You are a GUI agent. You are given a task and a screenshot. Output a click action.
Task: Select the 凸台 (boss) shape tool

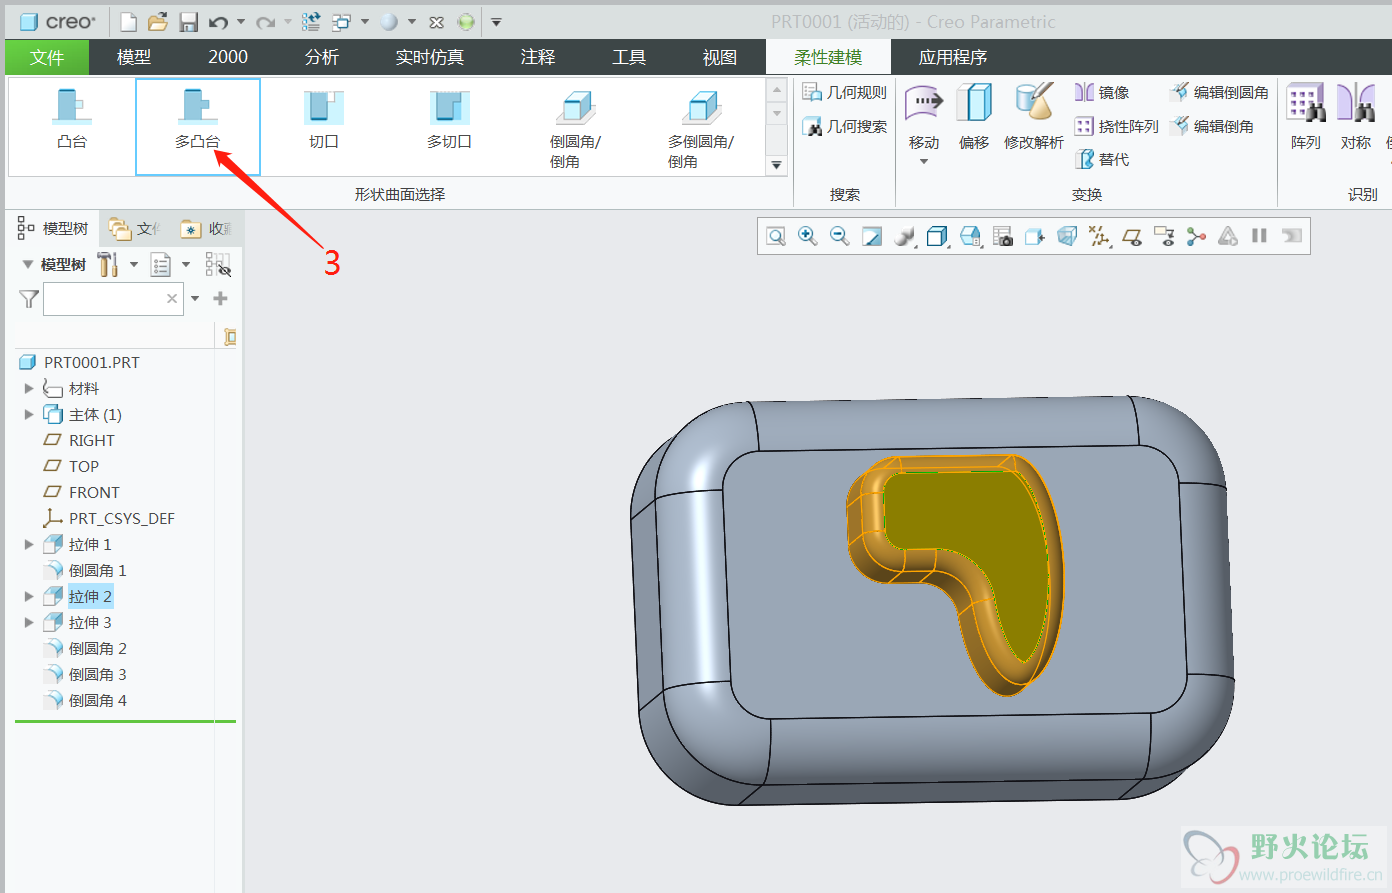pos(72,119)
